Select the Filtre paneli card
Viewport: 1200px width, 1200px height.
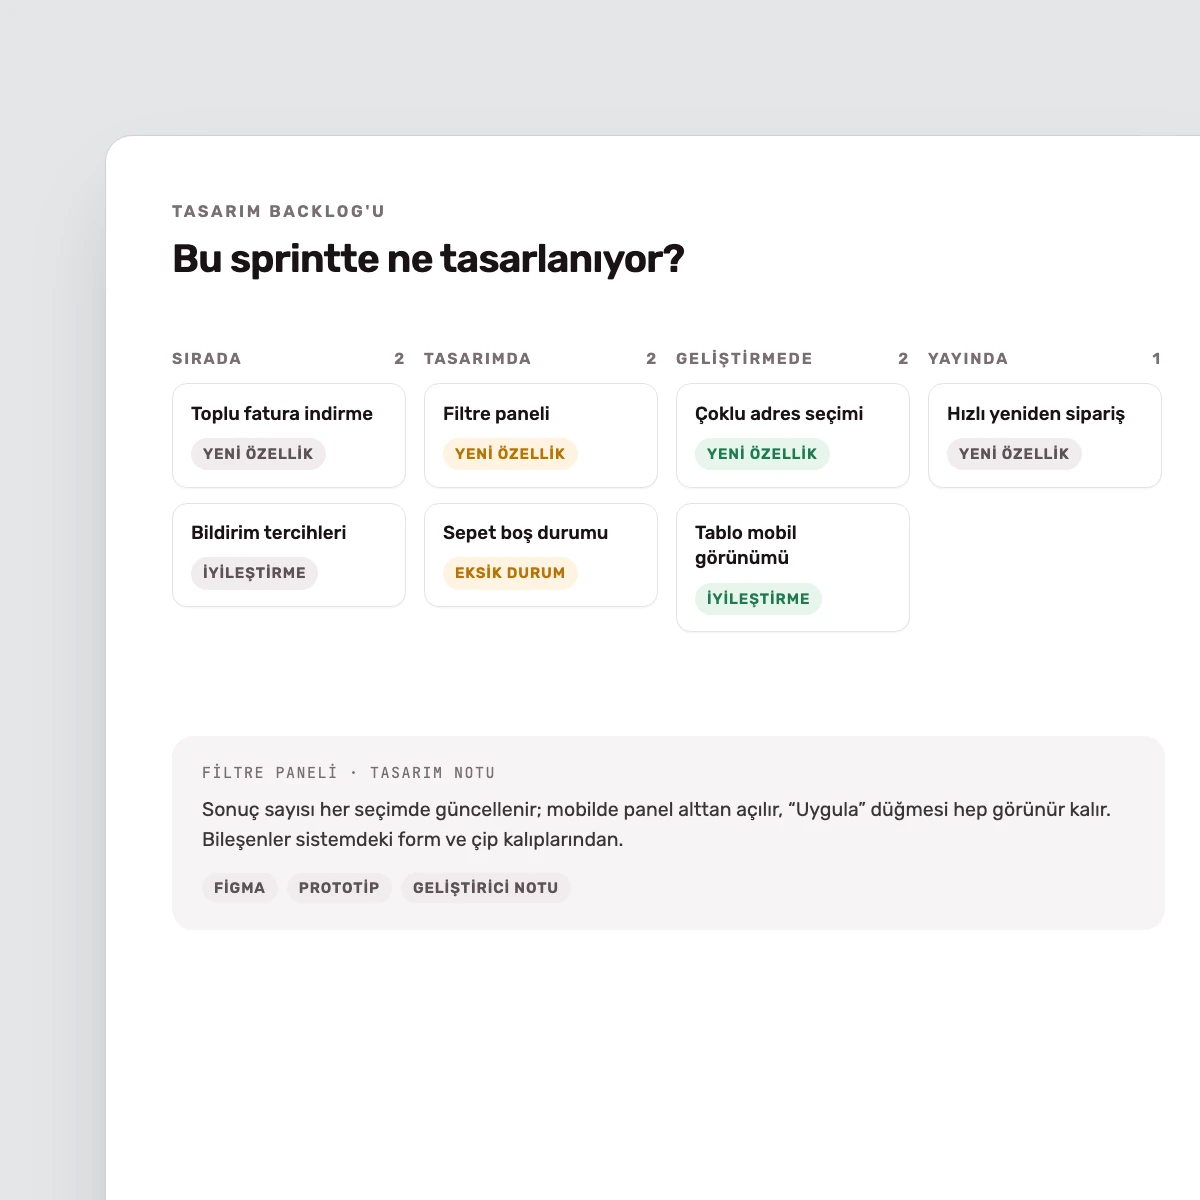tap(541, 436)
